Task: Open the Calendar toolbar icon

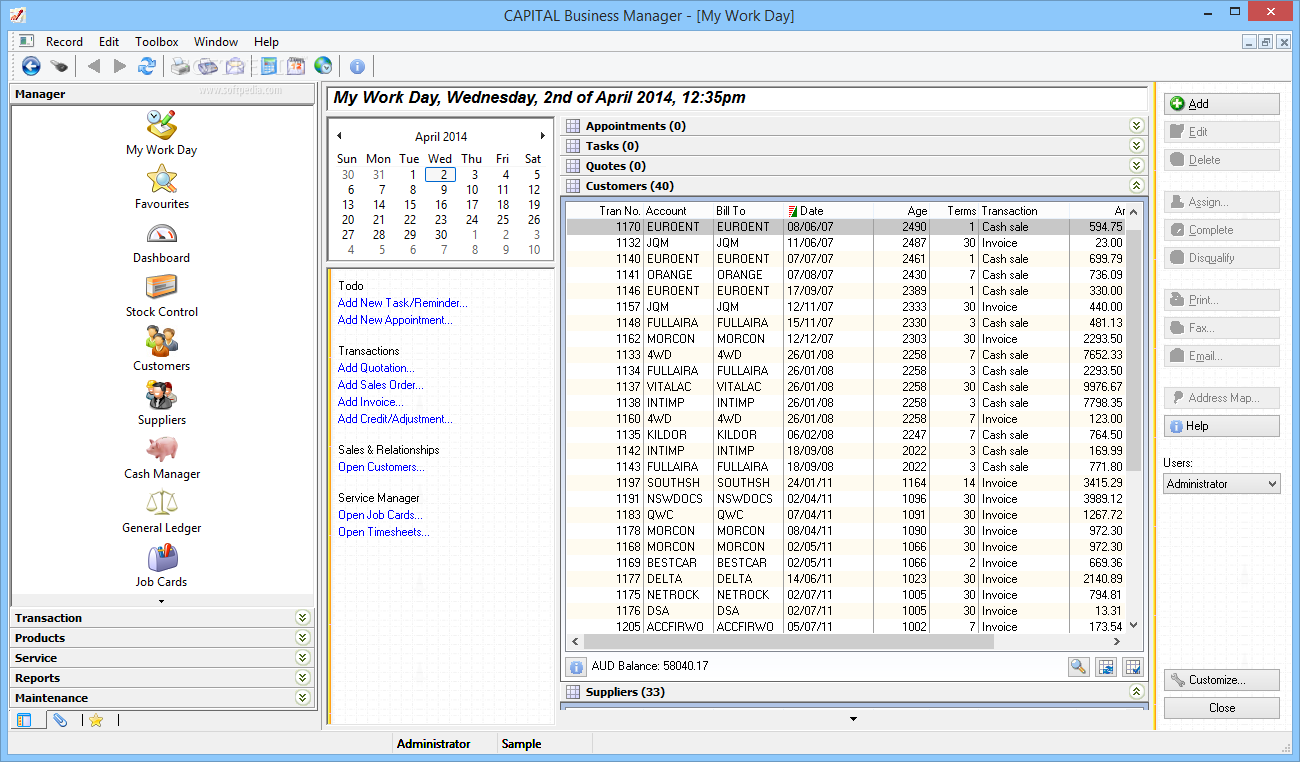Action: click(296, 66)
